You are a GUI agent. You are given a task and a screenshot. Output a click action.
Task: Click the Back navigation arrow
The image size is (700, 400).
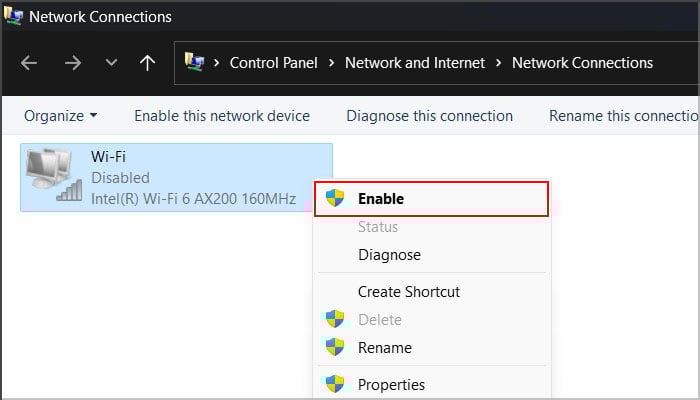click(x=29, y=63)
